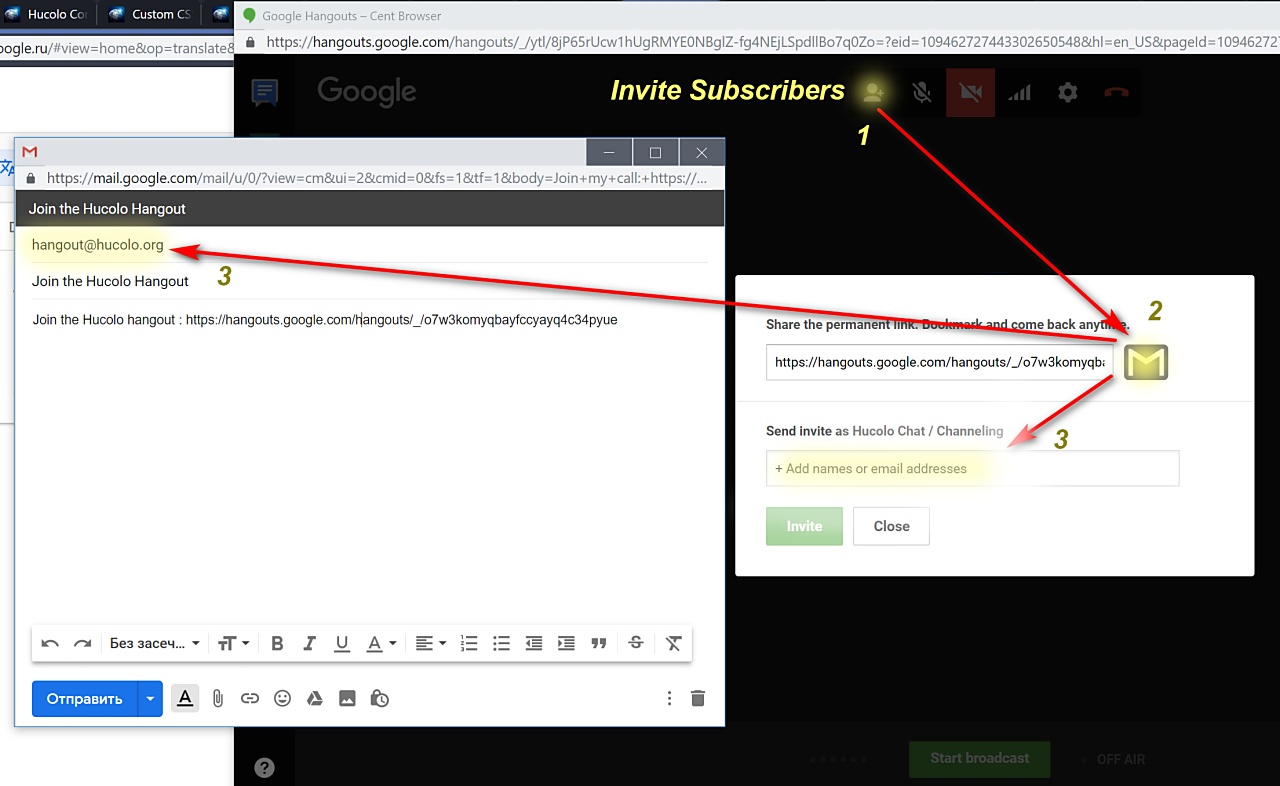The image size is (1280, 786).
Task: Toggle bold text formatting
Action: (x=277, y=644)
